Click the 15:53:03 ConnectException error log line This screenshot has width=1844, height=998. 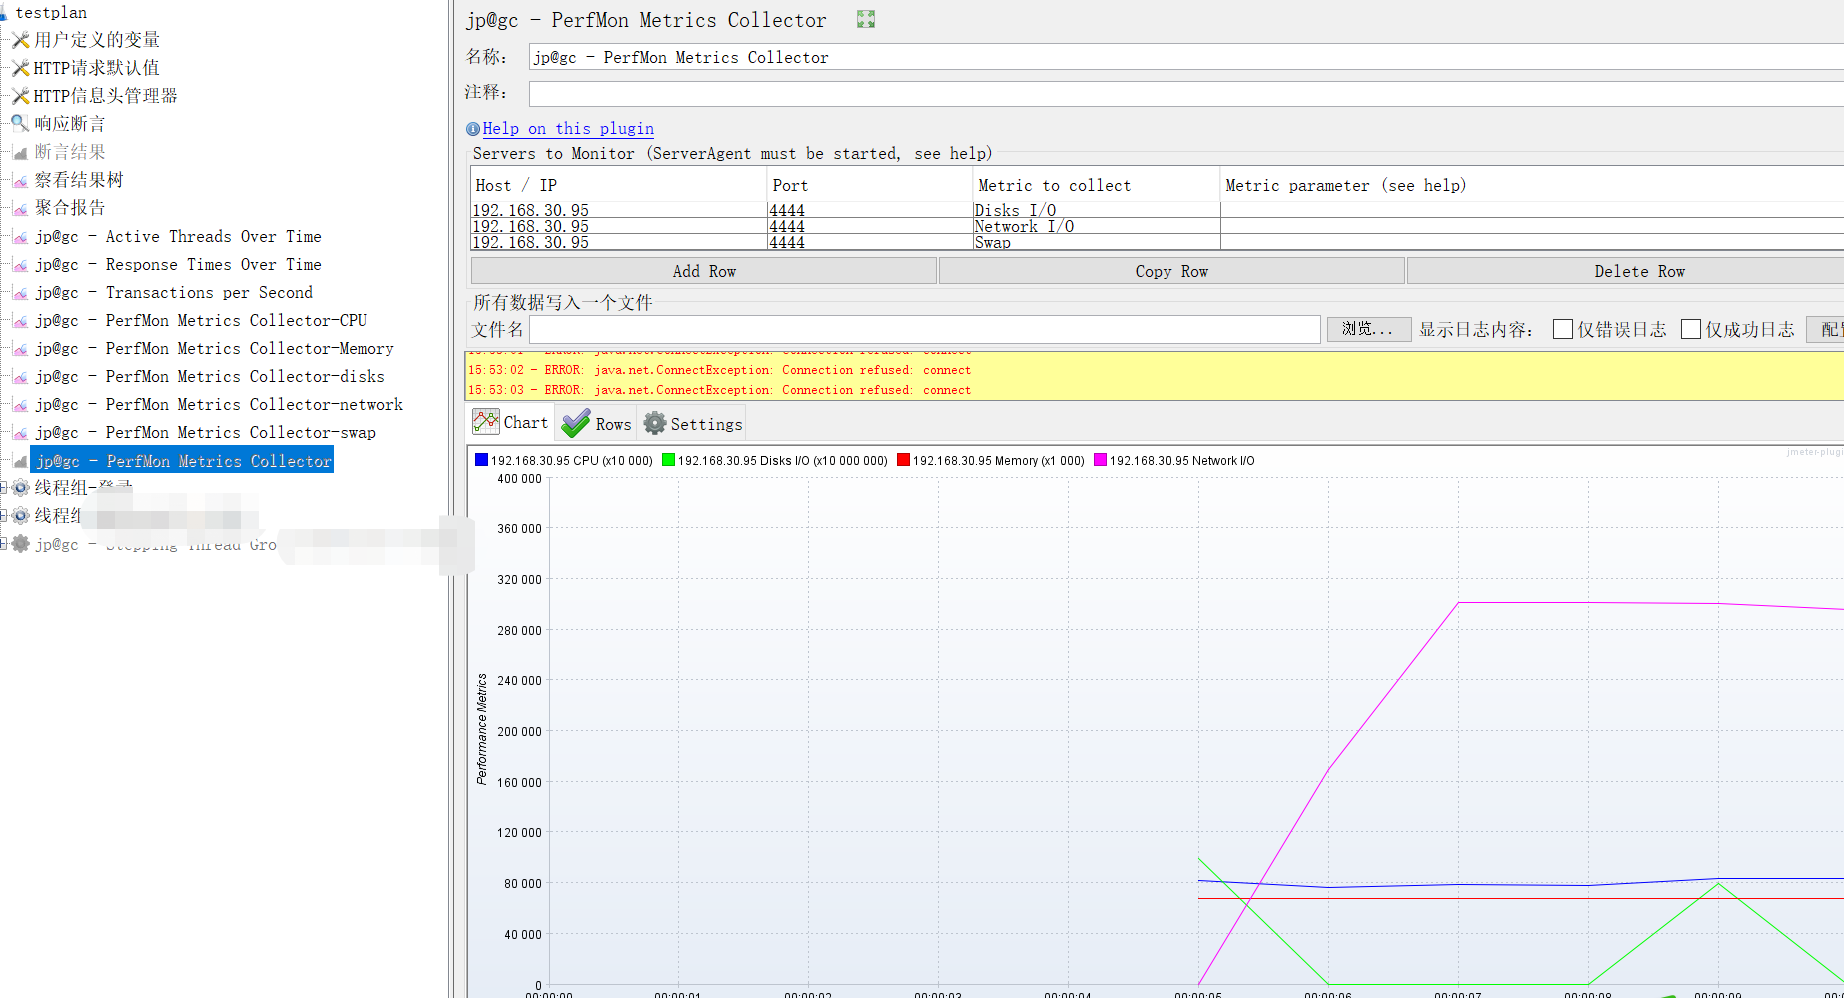point(720,390)
